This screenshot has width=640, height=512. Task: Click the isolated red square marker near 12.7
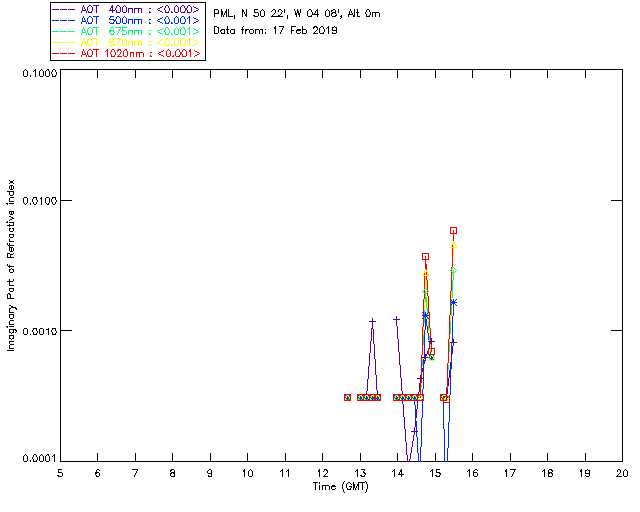[347, 397]
